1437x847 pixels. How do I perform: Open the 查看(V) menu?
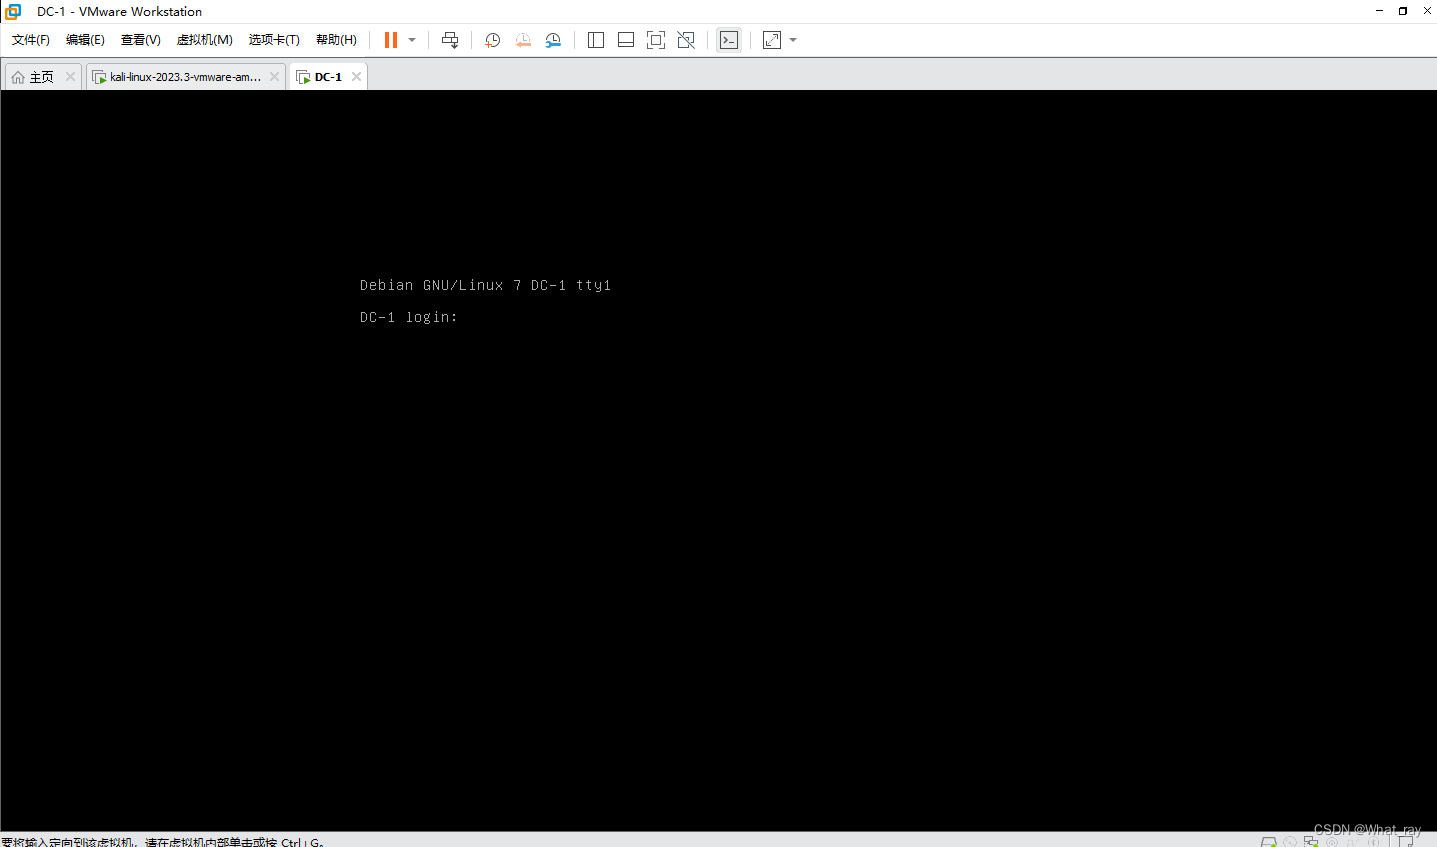tap(141, 40)
